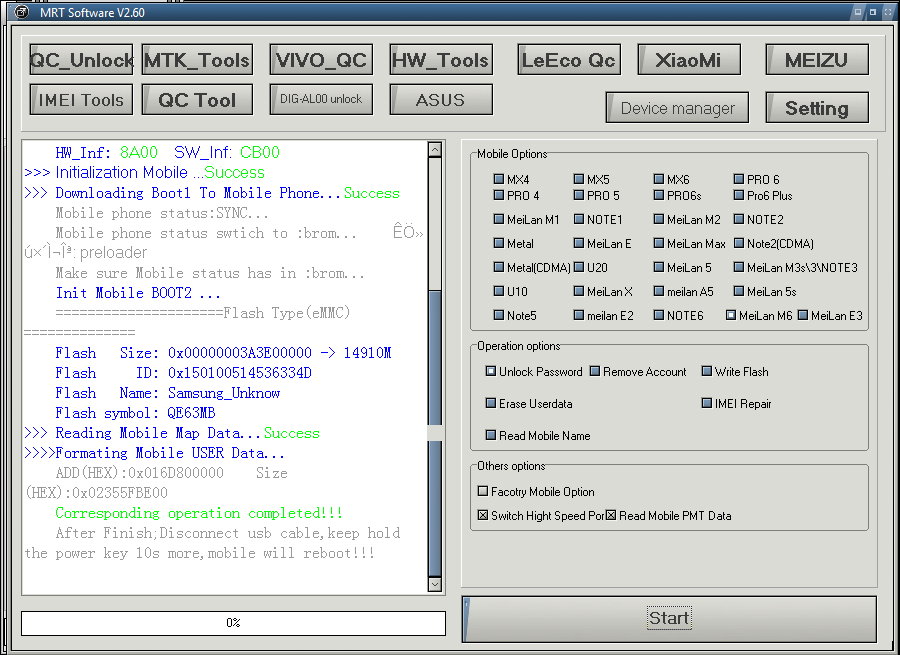900x655 pixels.
Task: Select the PRO6s model checkbox
Action: (x=659, y=195)
